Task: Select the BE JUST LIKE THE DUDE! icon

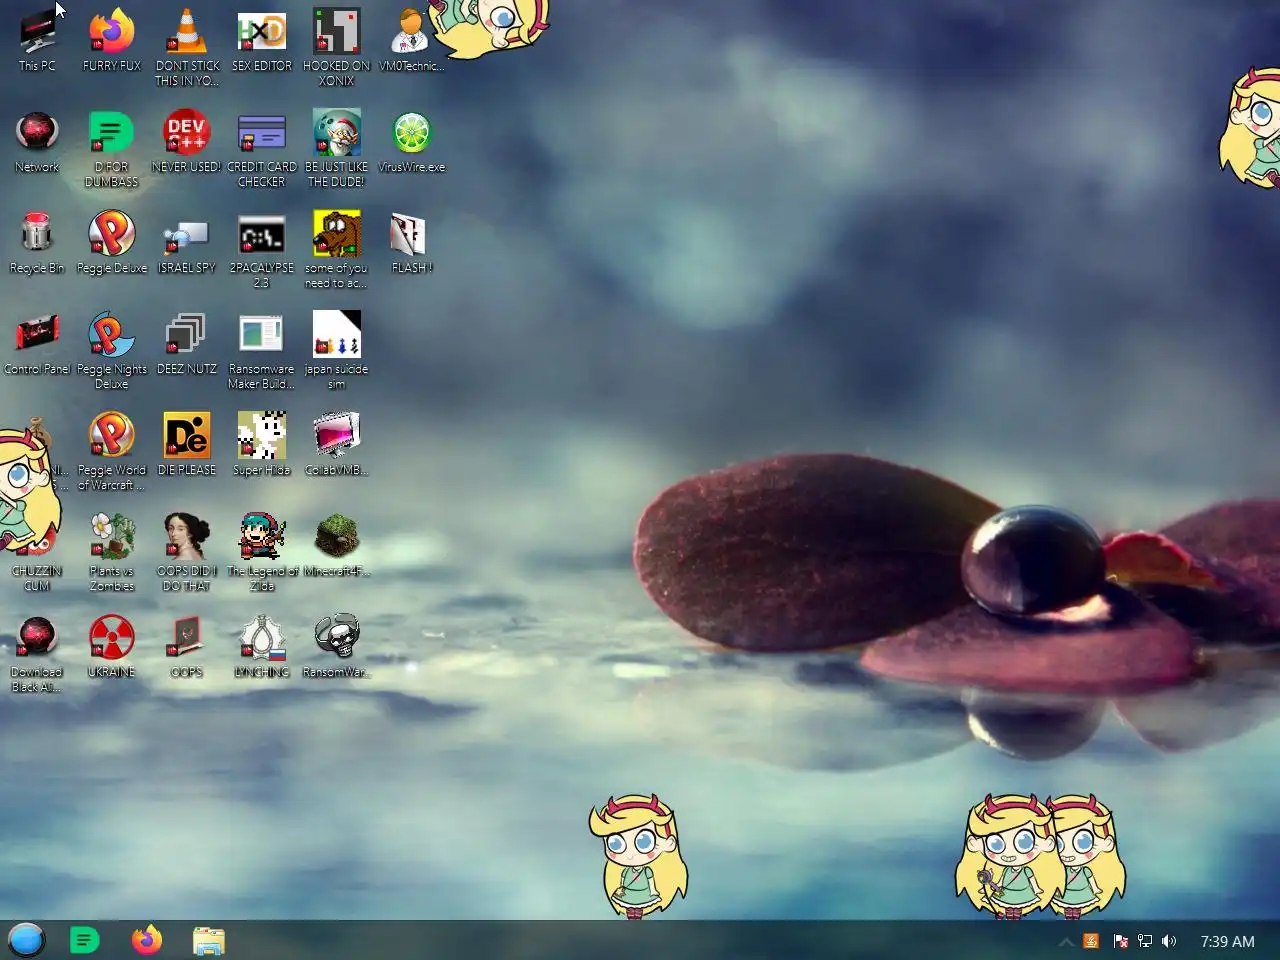Action: (x=337, y=149)
